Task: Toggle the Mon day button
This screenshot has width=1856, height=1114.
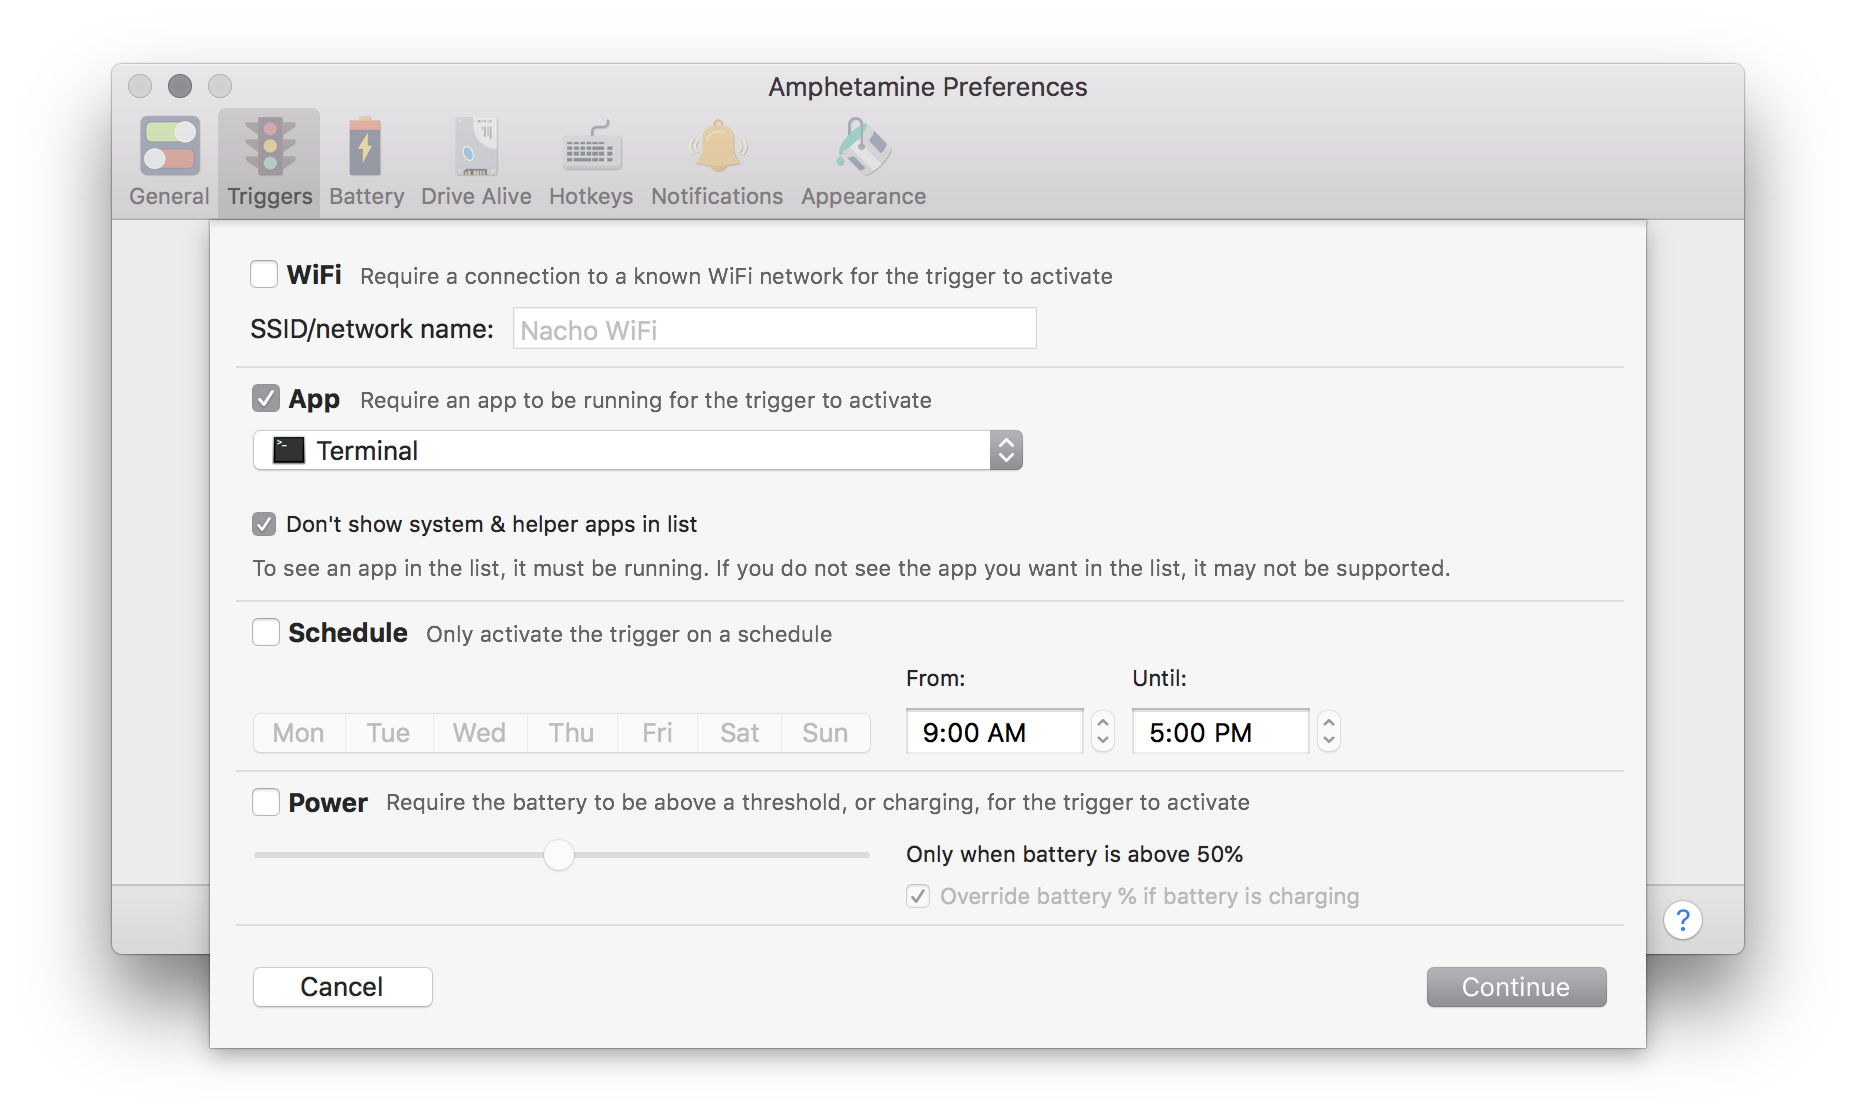Action: (299, 733)
